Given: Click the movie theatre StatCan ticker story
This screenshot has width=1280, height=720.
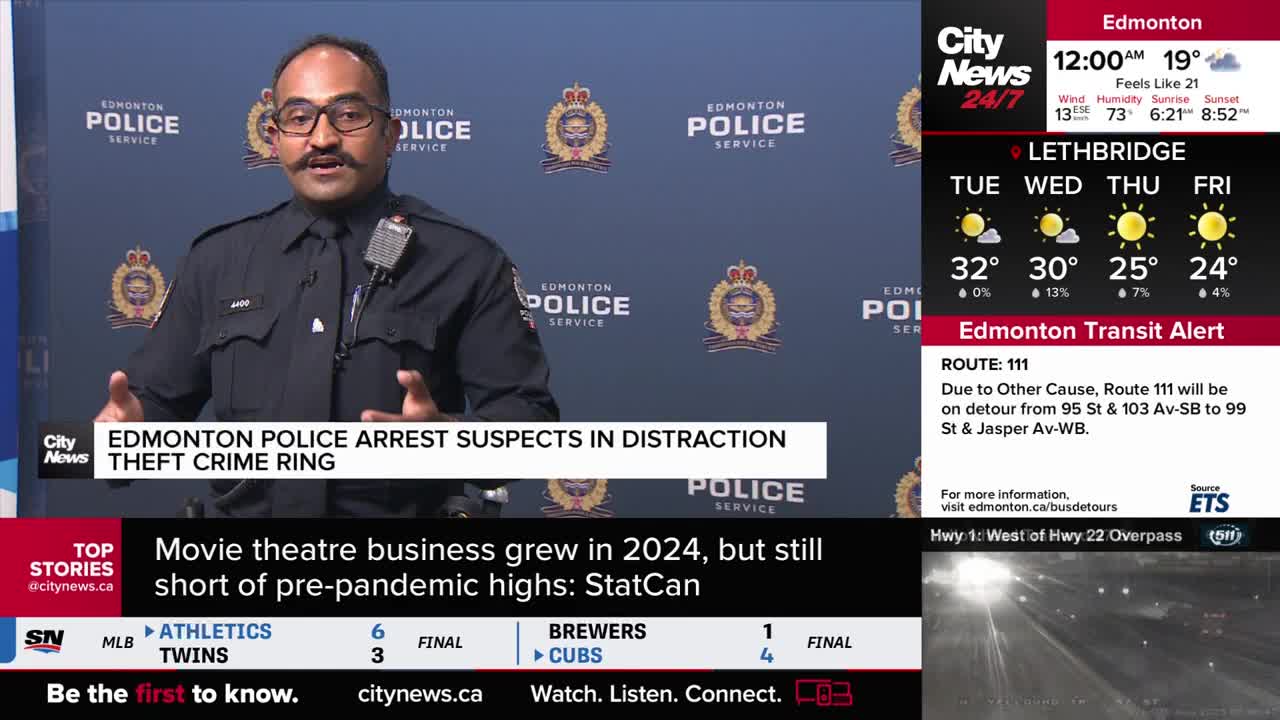Looking at the screenshot, I should point(488,567).
